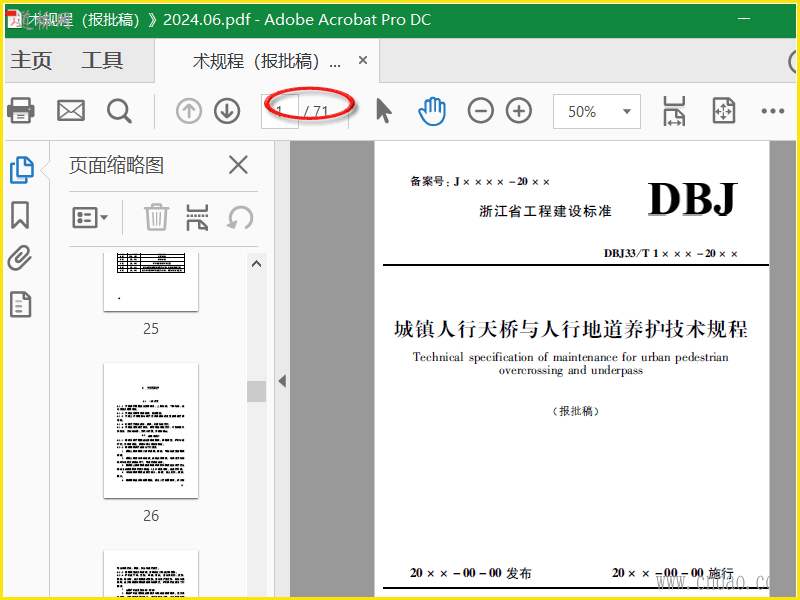
Task: Click the more page options icon in thumbnails panel
Action: coord(197,217)
